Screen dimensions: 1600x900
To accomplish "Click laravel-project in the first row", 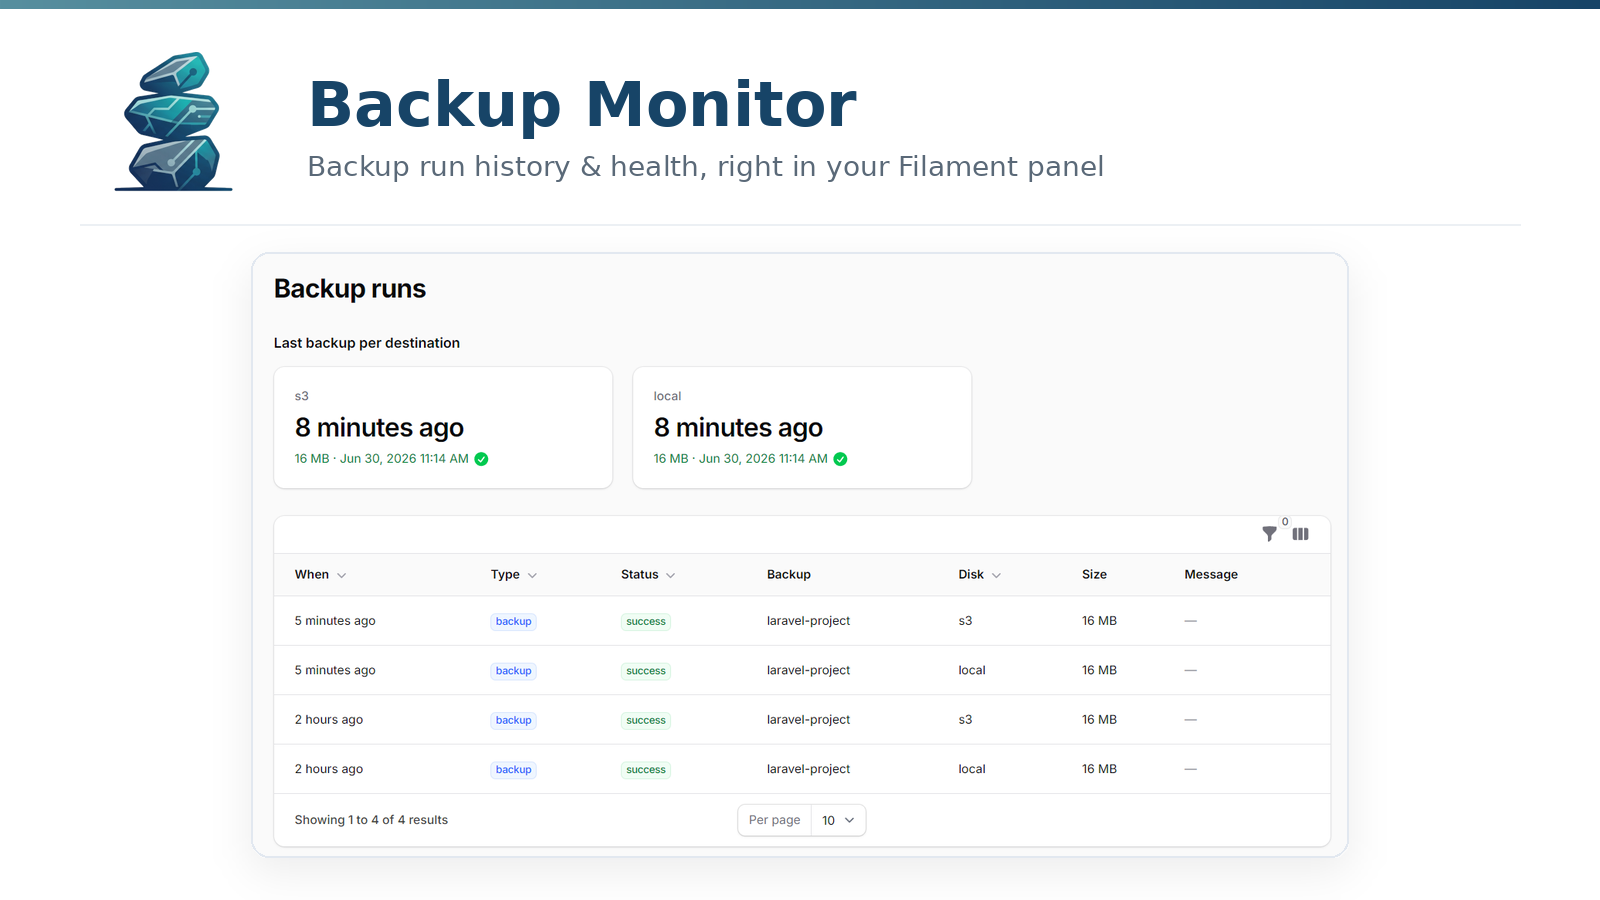I will pos(808,621).
